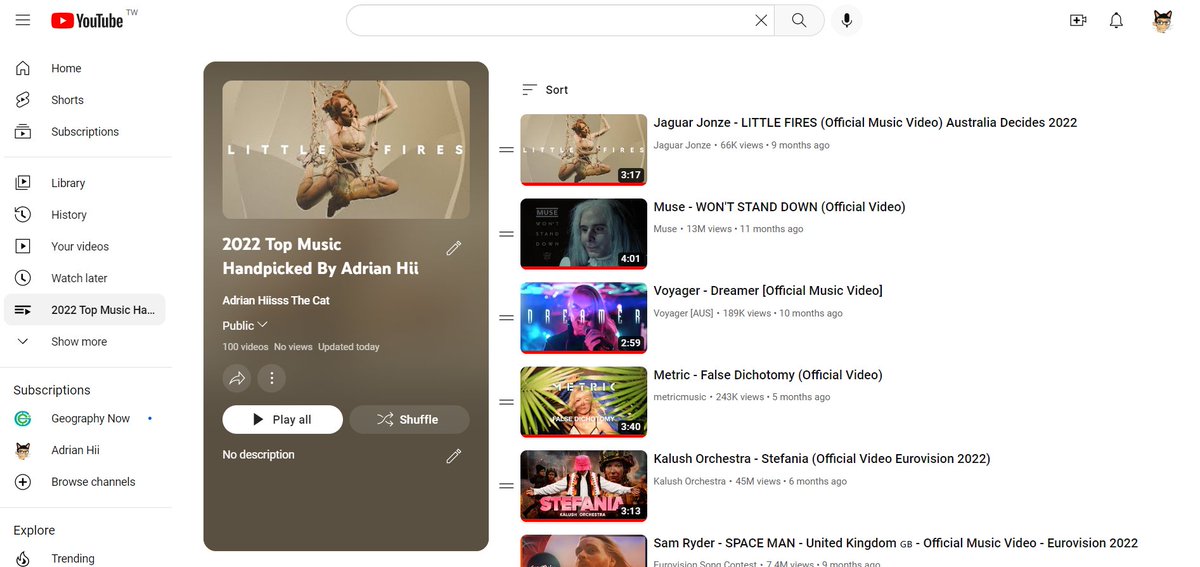The width and height of the screenshot is (1200, 567).
Task: Open the Create video icon
Action: pos(1078,20)
